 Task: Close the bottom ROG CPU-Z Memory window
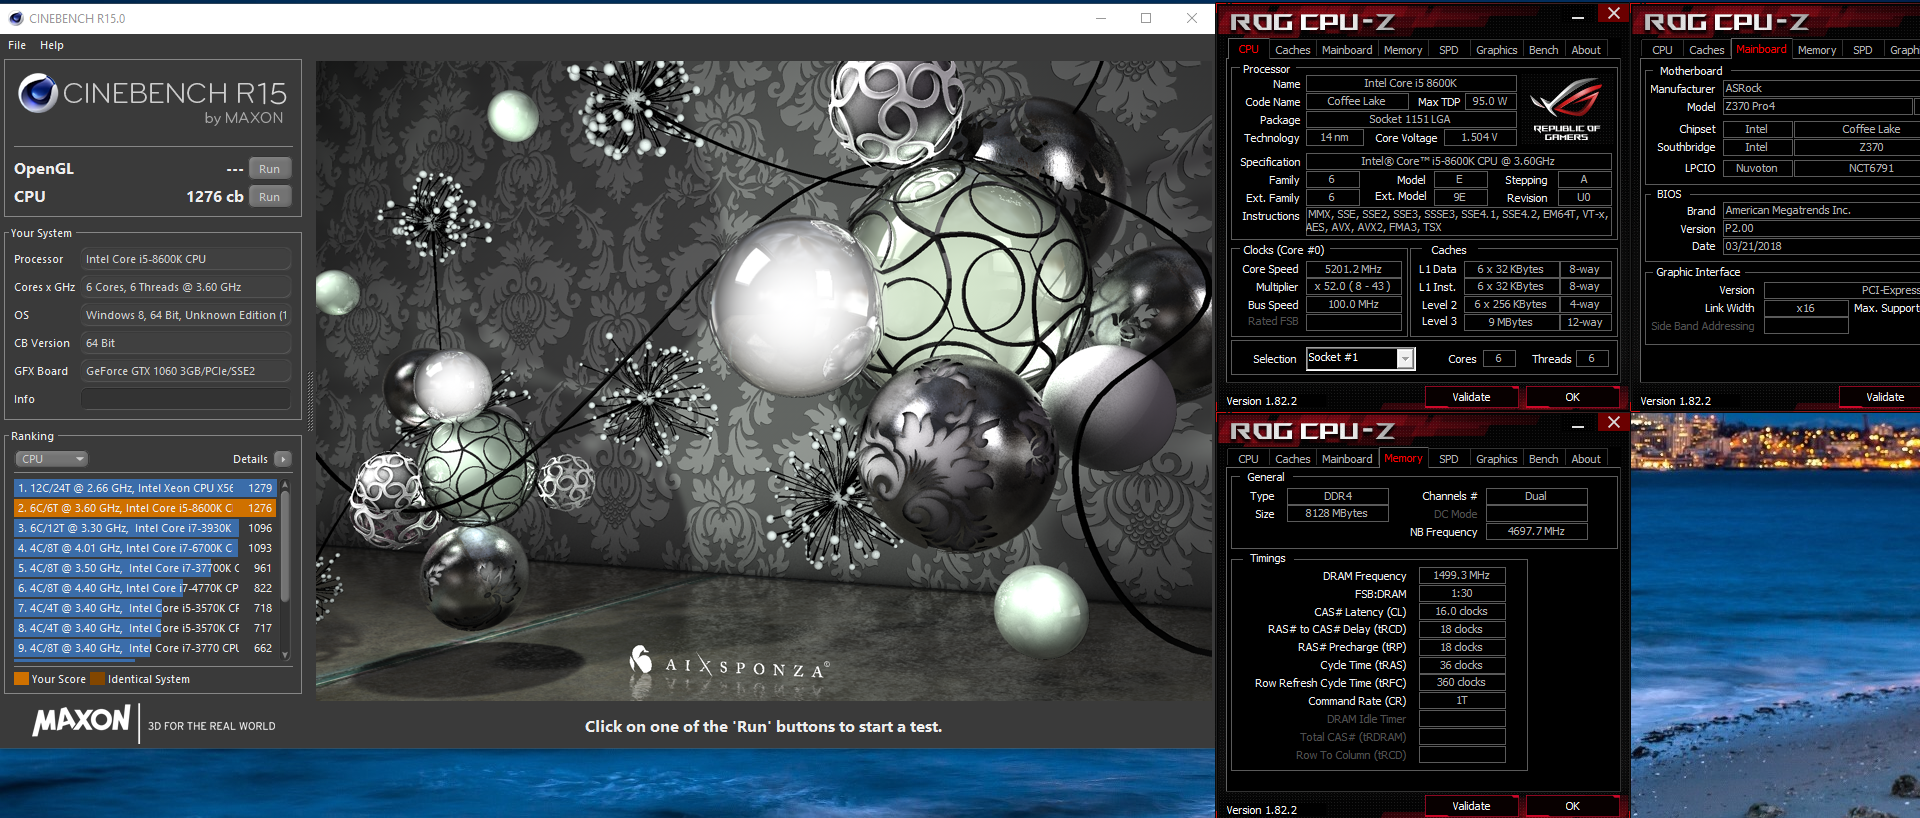[x=1614, y=422]
